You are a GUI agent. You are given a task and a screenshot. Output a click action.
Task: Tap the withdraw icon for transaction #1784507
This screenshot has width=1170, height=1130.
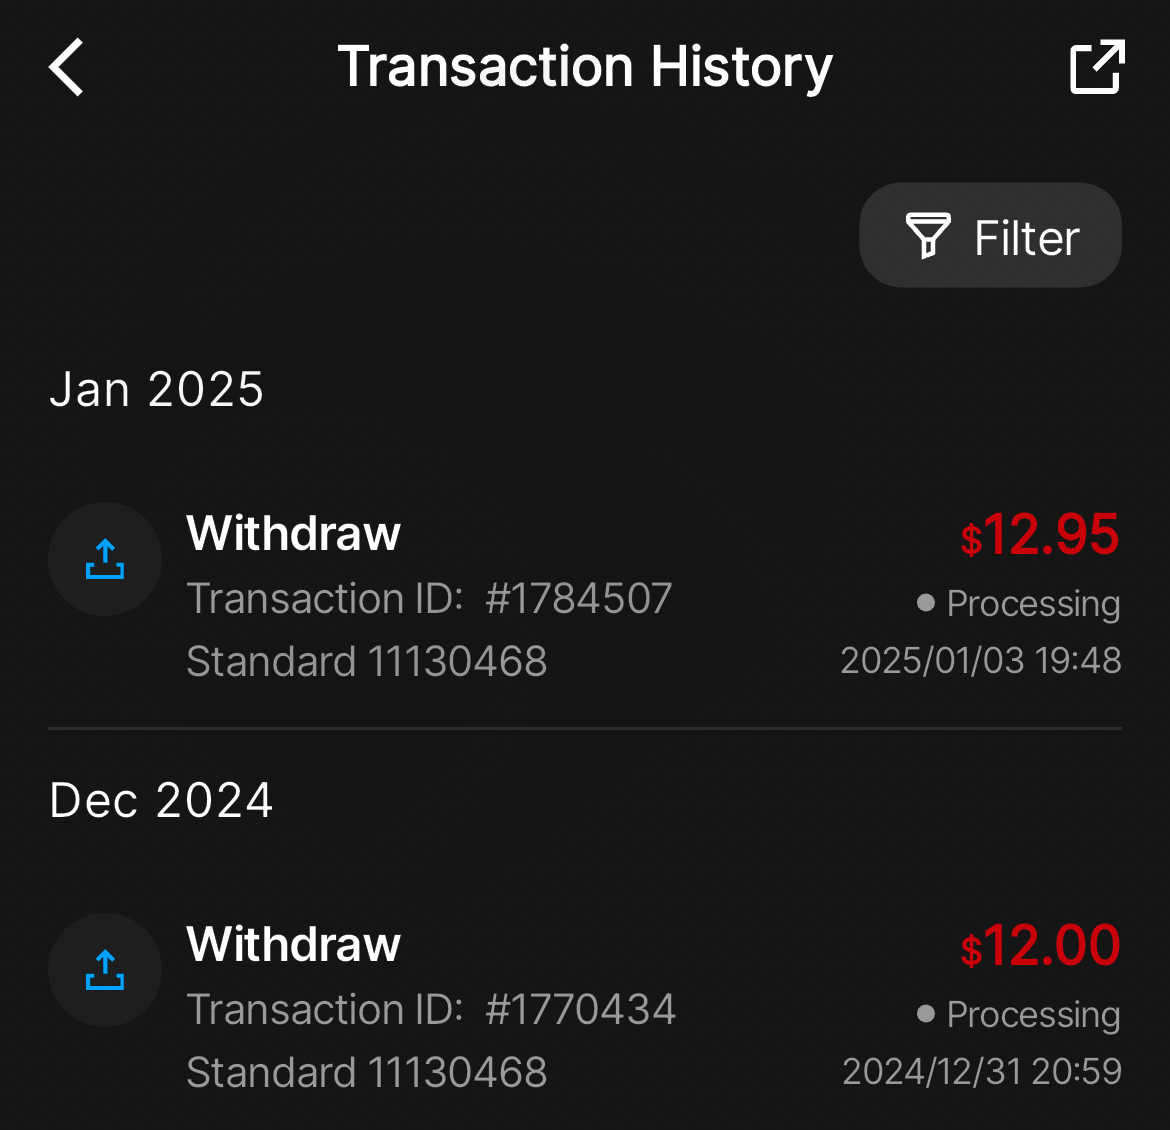click(105, 559)
